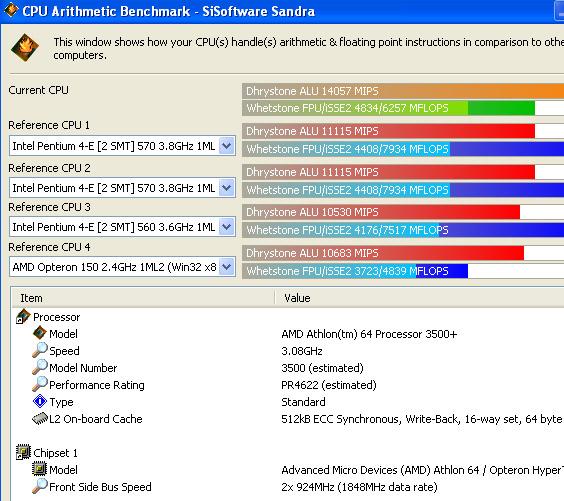The image size is (564, 501).
Task: Click the magnifier icon beside Front Side Bus Speed
Action: [x=40, y=486]
